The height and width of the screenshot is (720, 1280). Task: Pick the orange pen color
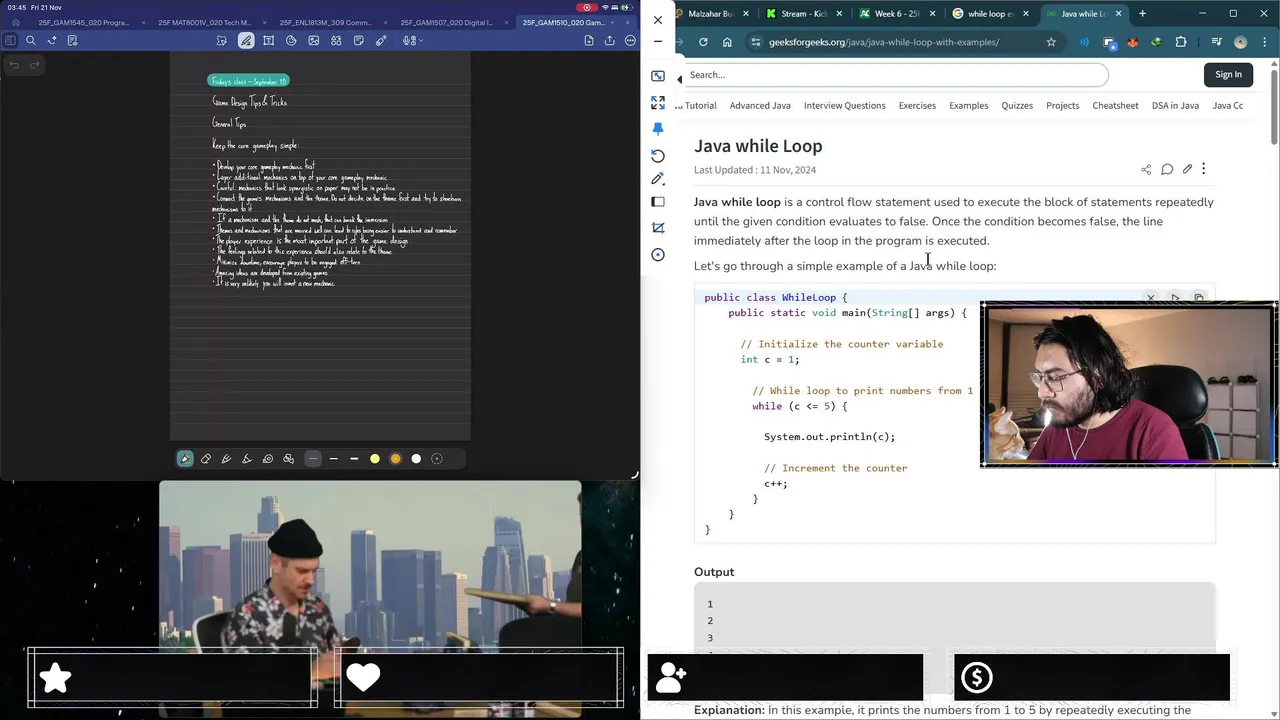point(396,459)
